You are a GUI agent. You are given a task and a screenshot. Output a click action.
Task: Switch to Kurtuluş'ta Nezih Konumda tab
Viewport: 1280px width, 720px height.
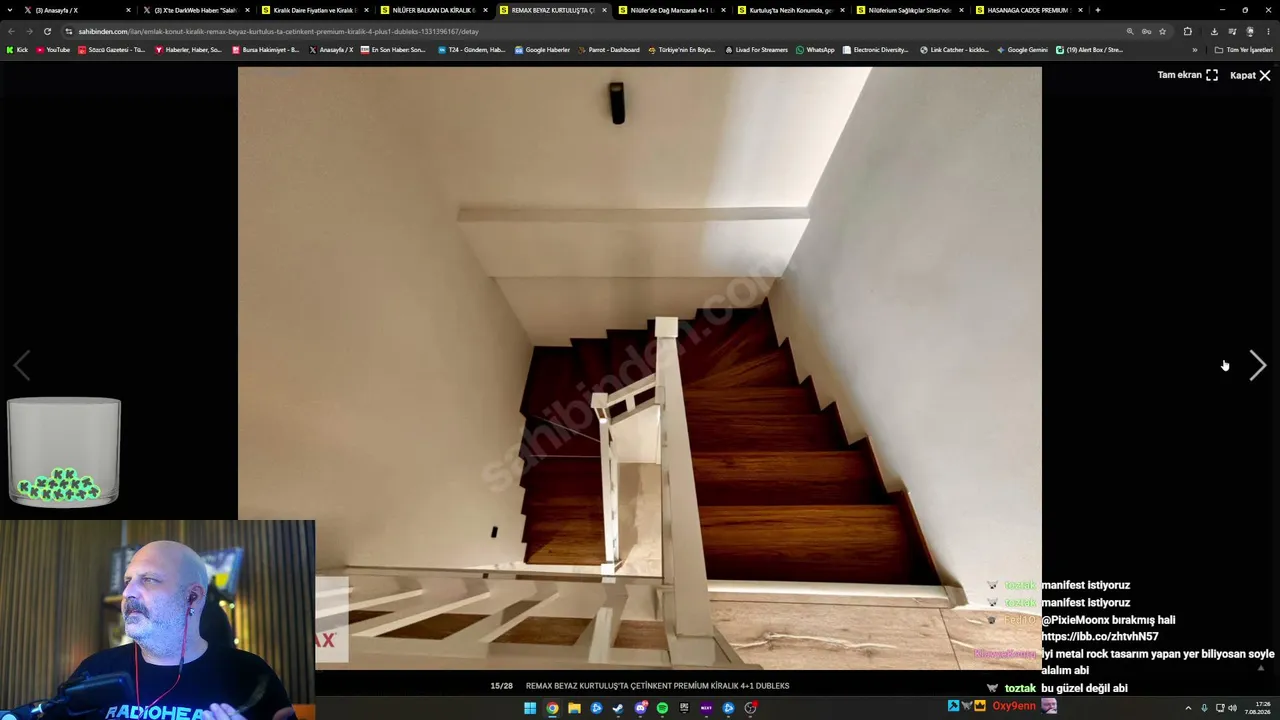click(x=790, y=10)
